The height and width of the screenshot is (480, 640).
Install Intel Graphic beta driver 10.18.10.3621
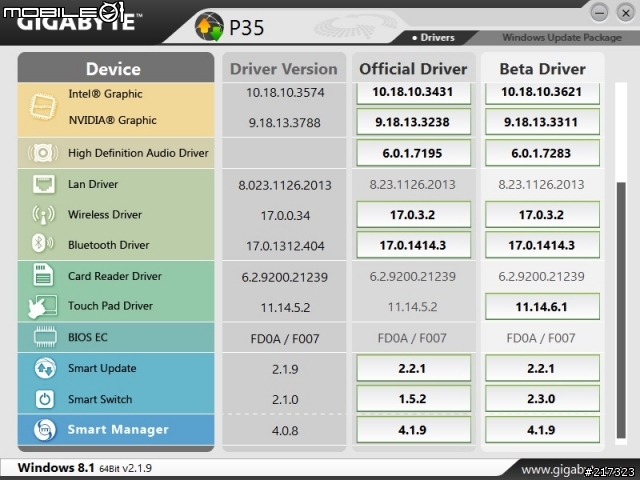pos(542,92)
